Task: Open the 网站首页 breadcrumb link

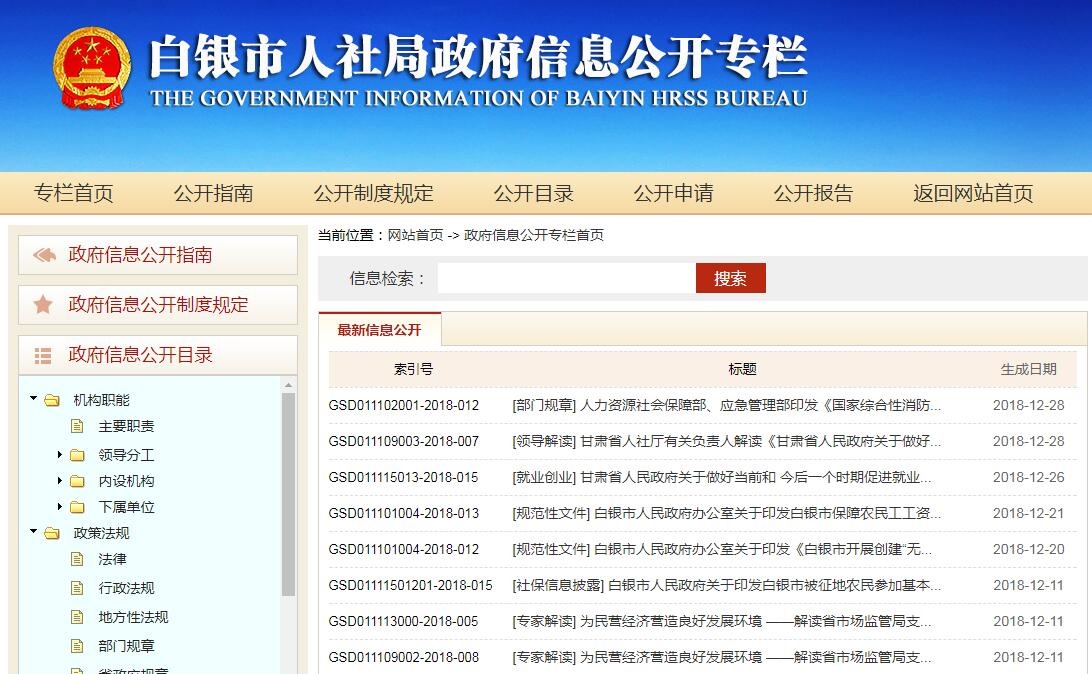Action: point(415,235)
